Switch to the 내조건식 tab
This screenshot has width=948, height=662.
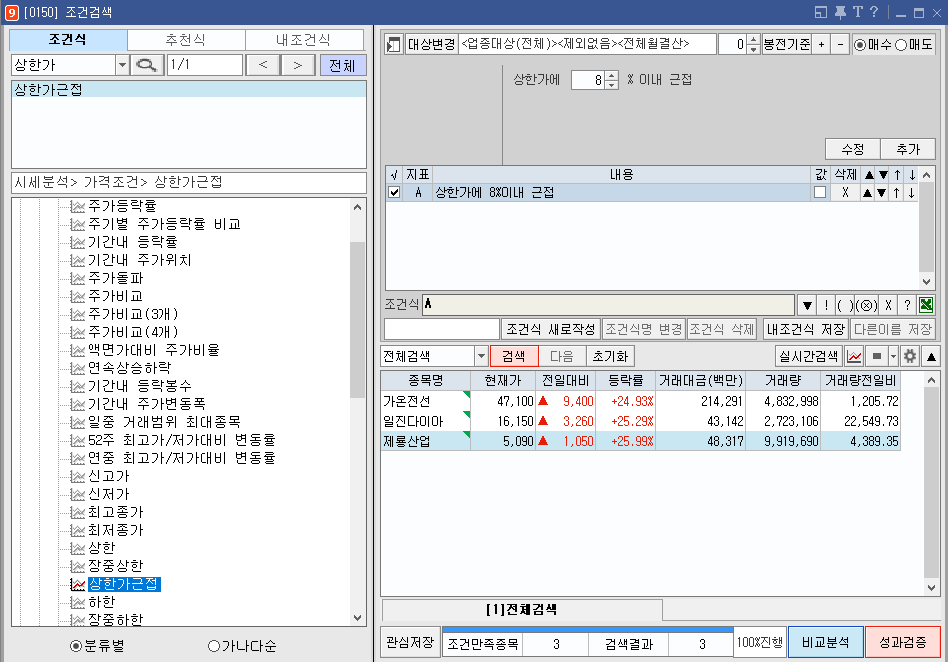(x=305, y=40)
